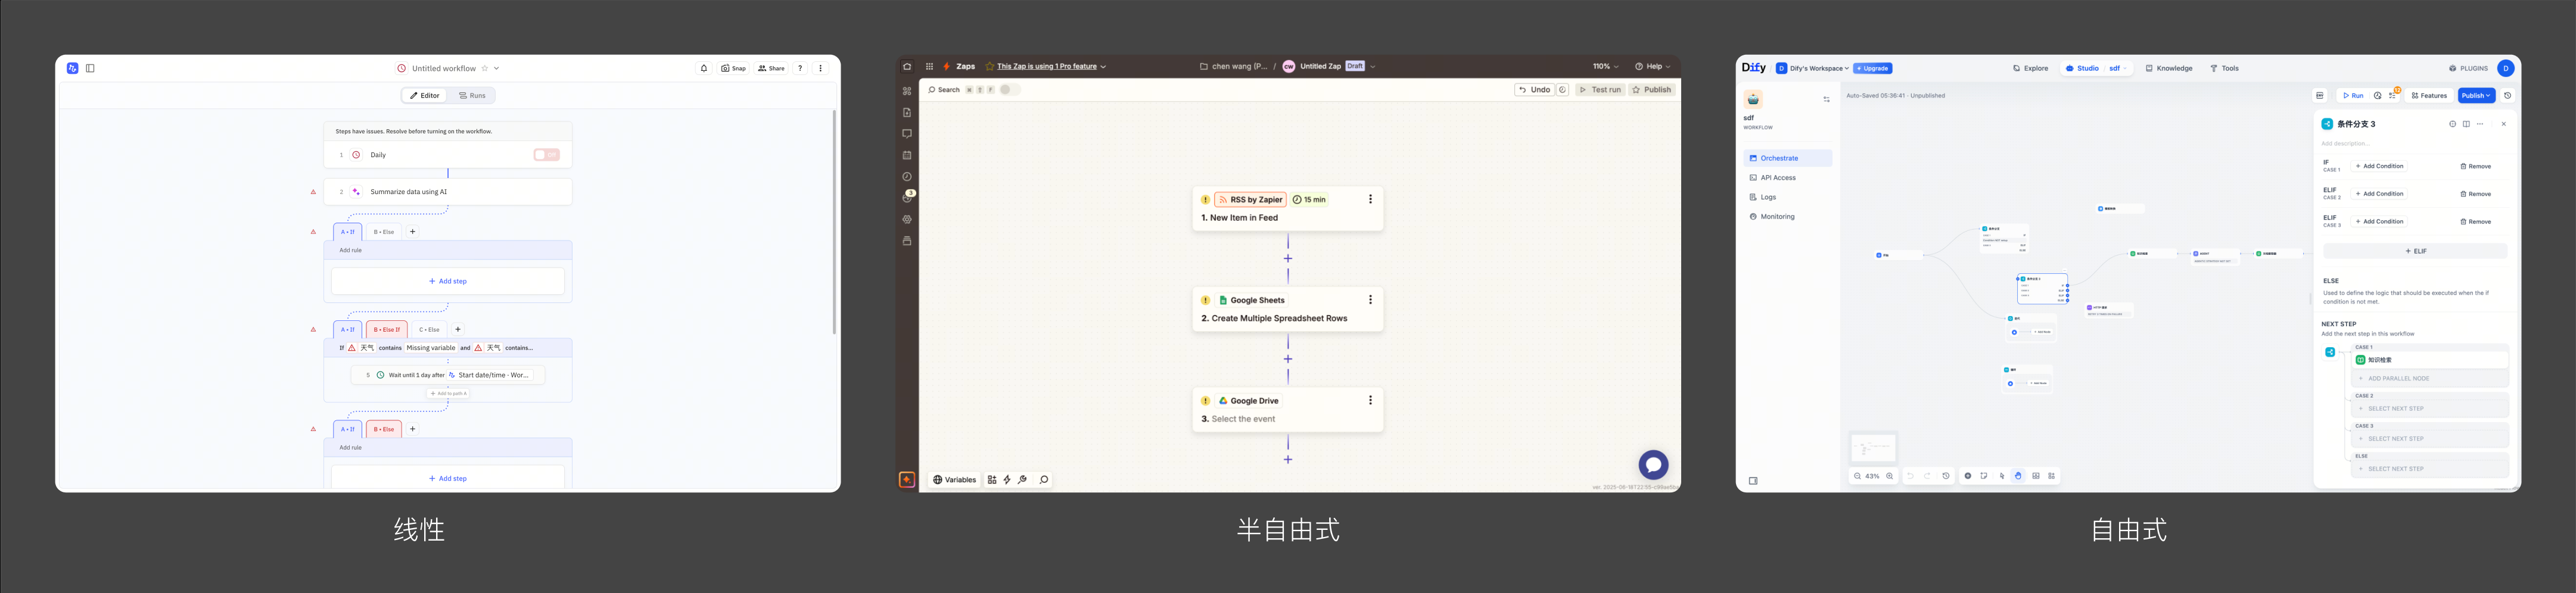Toggle the Daily workflow Off switch
This screenshot has width=2576, height=593.
point(546,155)
